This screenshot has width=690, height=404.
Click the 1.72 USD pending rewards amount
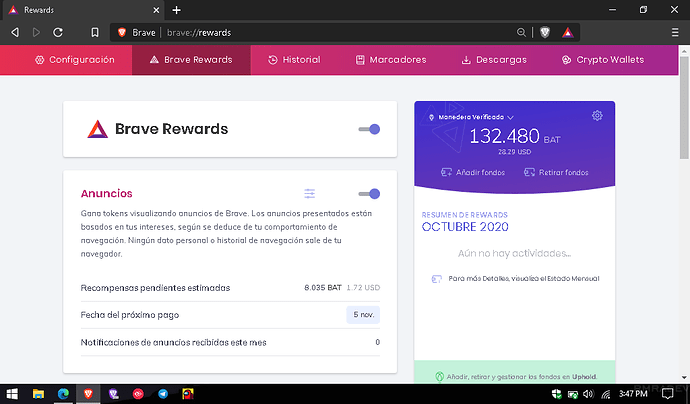pos(363,288)
